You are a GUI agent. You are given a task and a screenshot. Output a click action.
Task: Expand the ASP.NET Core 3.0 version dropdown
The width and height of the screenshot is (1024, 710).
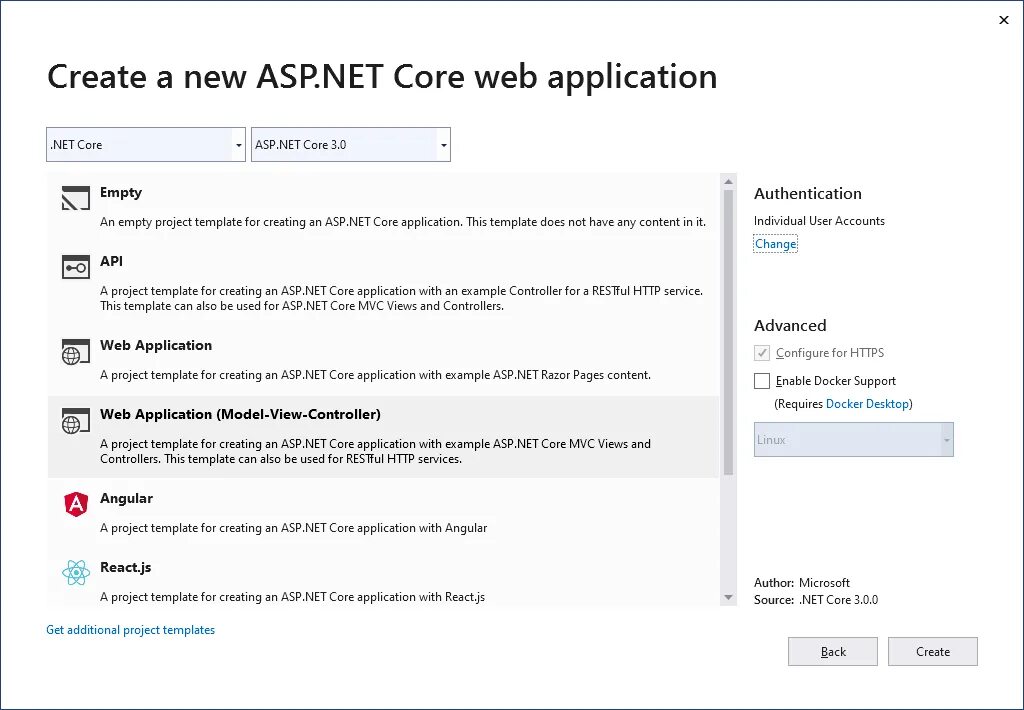click(350, 145)
